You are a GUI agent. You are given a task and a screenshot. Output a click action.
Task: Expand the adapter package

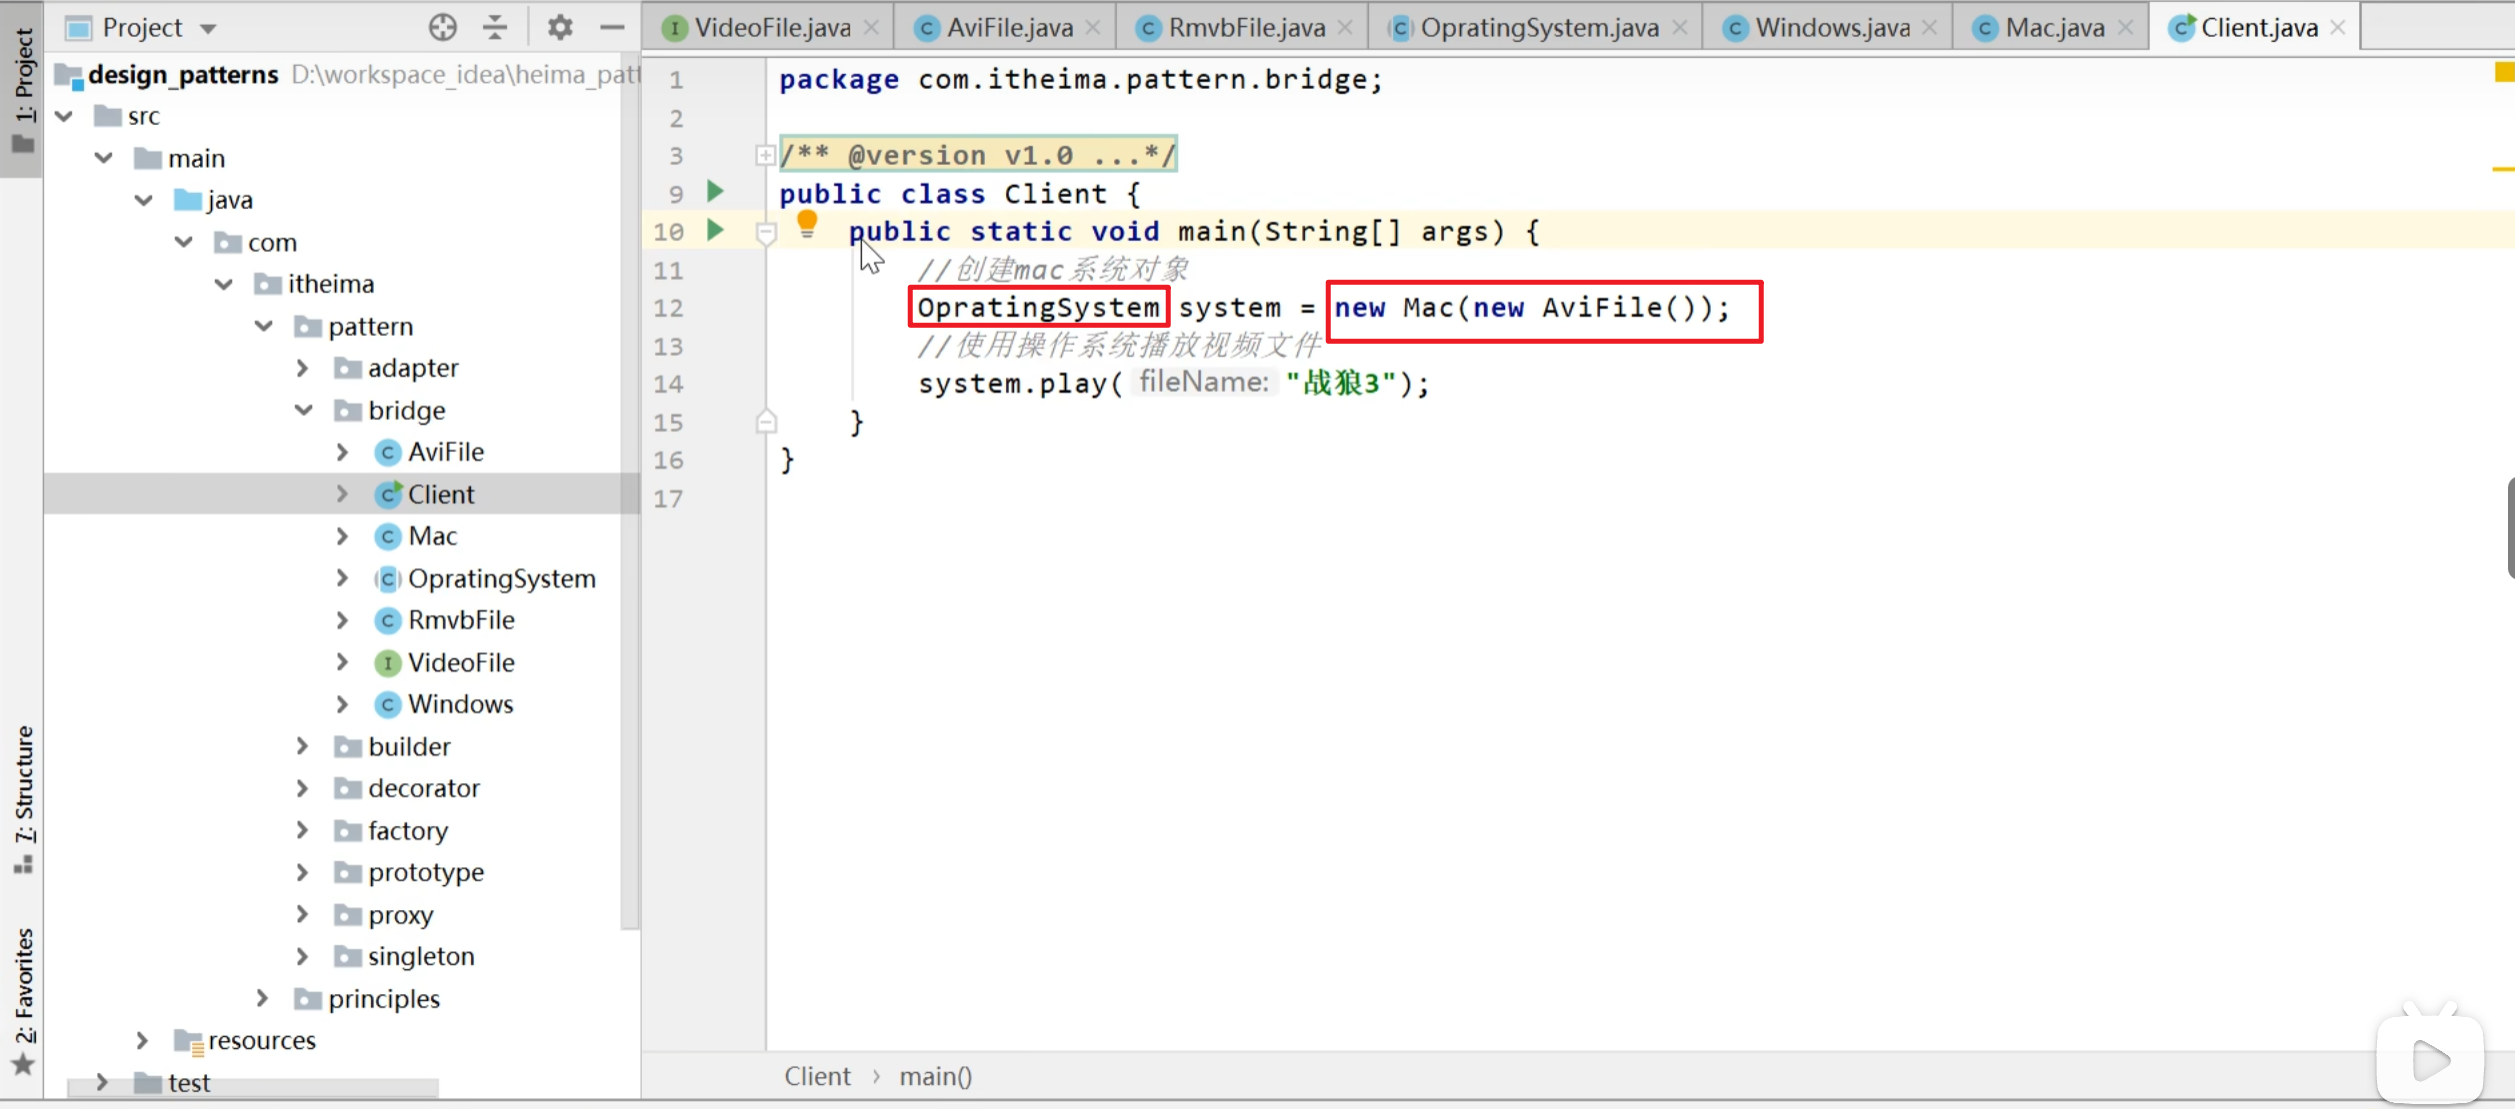(x=302, y=368)
